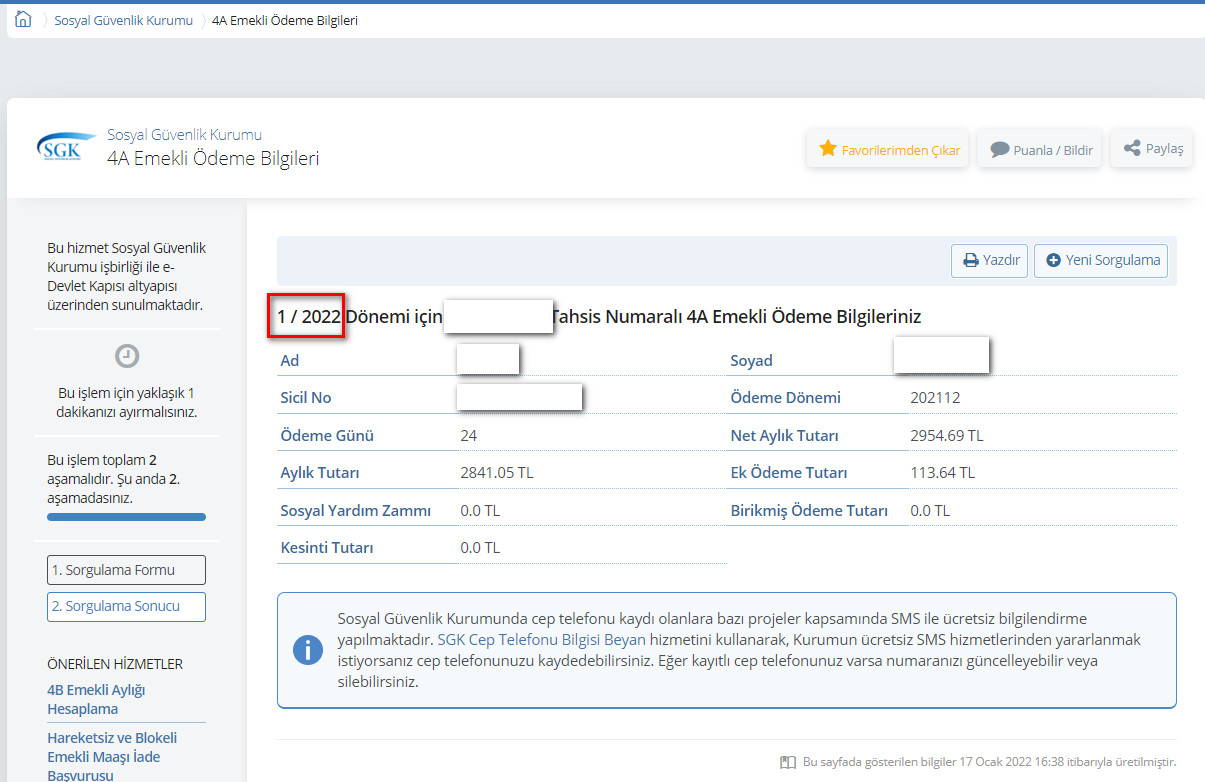
Task: Click the plus icon on Yeni Sorgulama
Action: (1053, 261)
